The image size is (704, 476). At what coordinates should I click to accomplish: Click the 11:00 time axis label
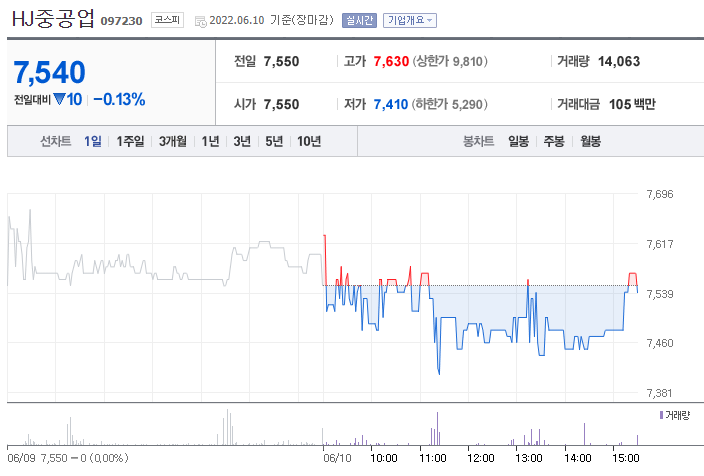(x=433, y=458)
